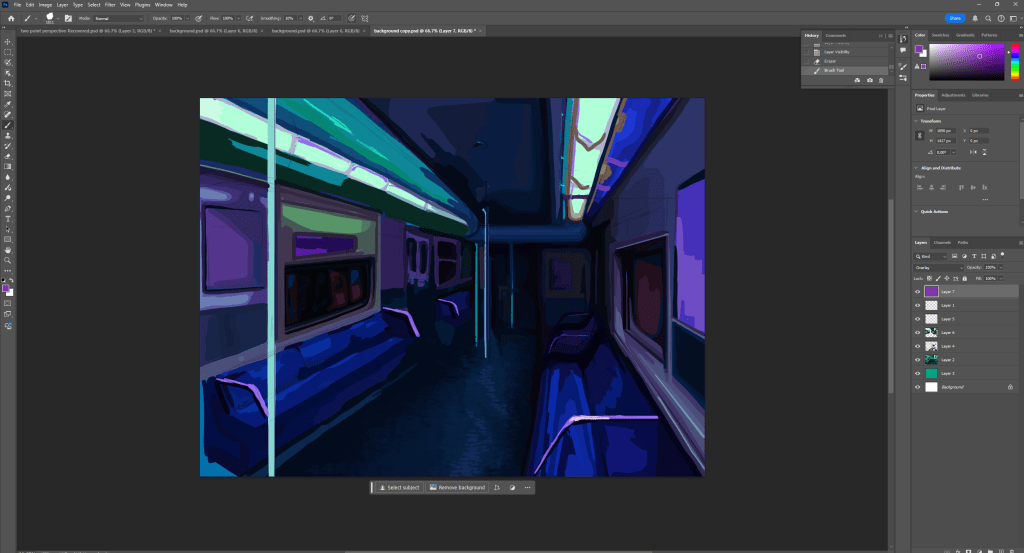This screenshot has width=1024, height=553.
Task: Hide Layer 7 with eye icon
Action: coord(918,292)
